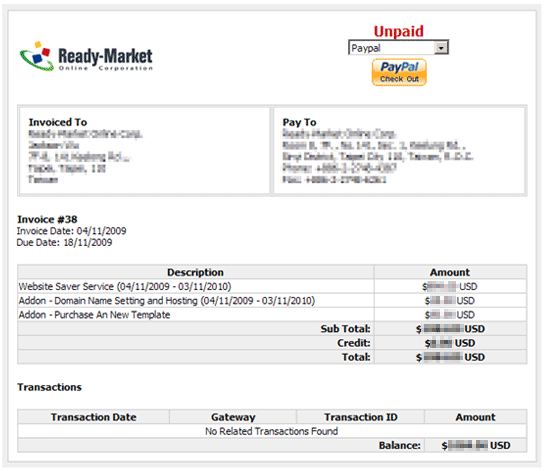Click Due Date: 18/11/2009 line
Viewport: 545px width, 471px height.
tap(64, 242)
